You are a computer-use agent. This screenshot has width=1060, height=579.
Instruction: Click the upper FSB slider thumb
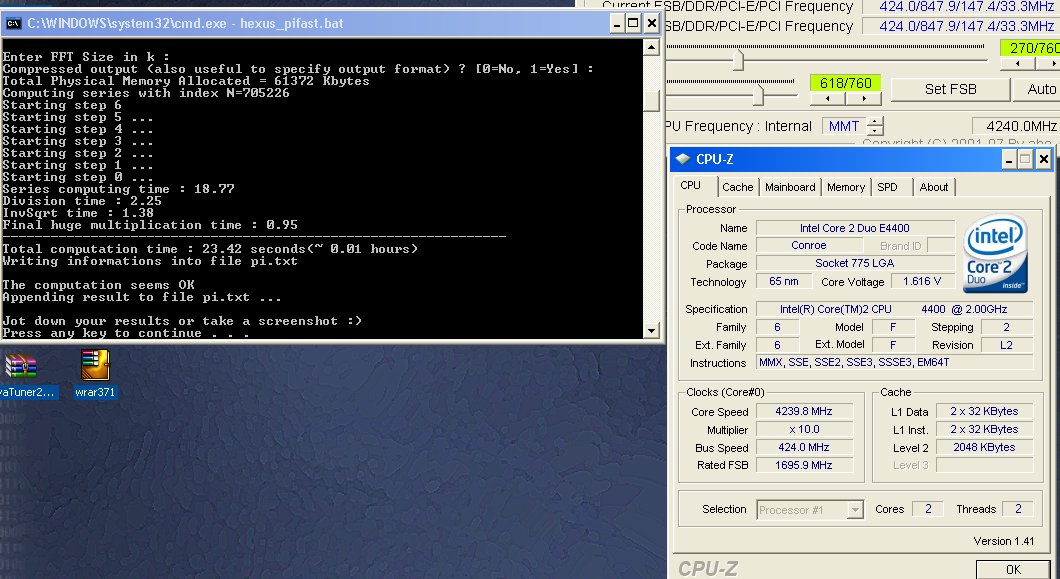[x=738, y=60]
